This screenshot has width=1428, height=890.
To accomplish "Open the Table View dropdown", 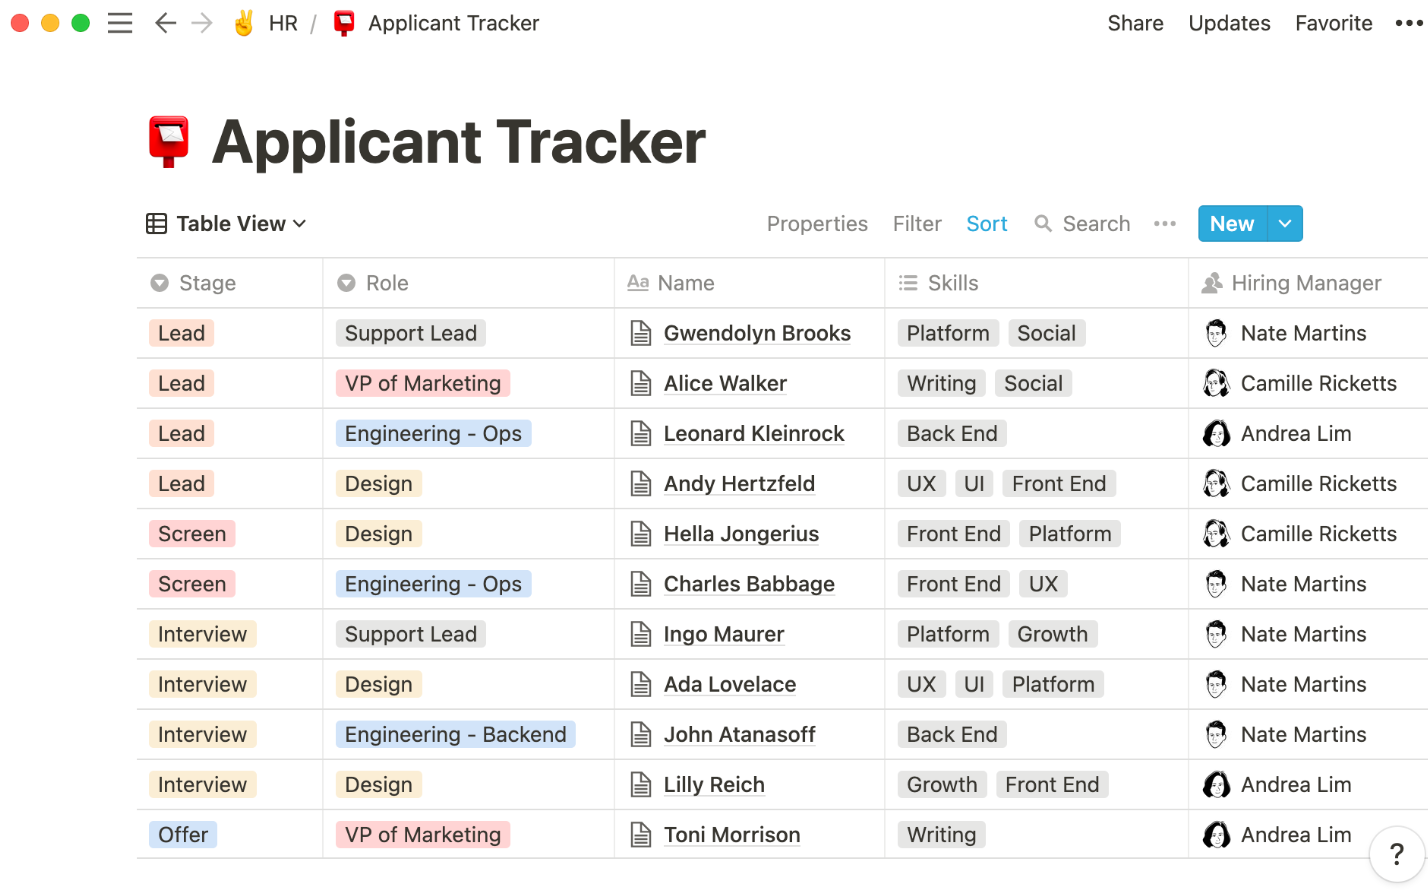I will tap(225, 223).
